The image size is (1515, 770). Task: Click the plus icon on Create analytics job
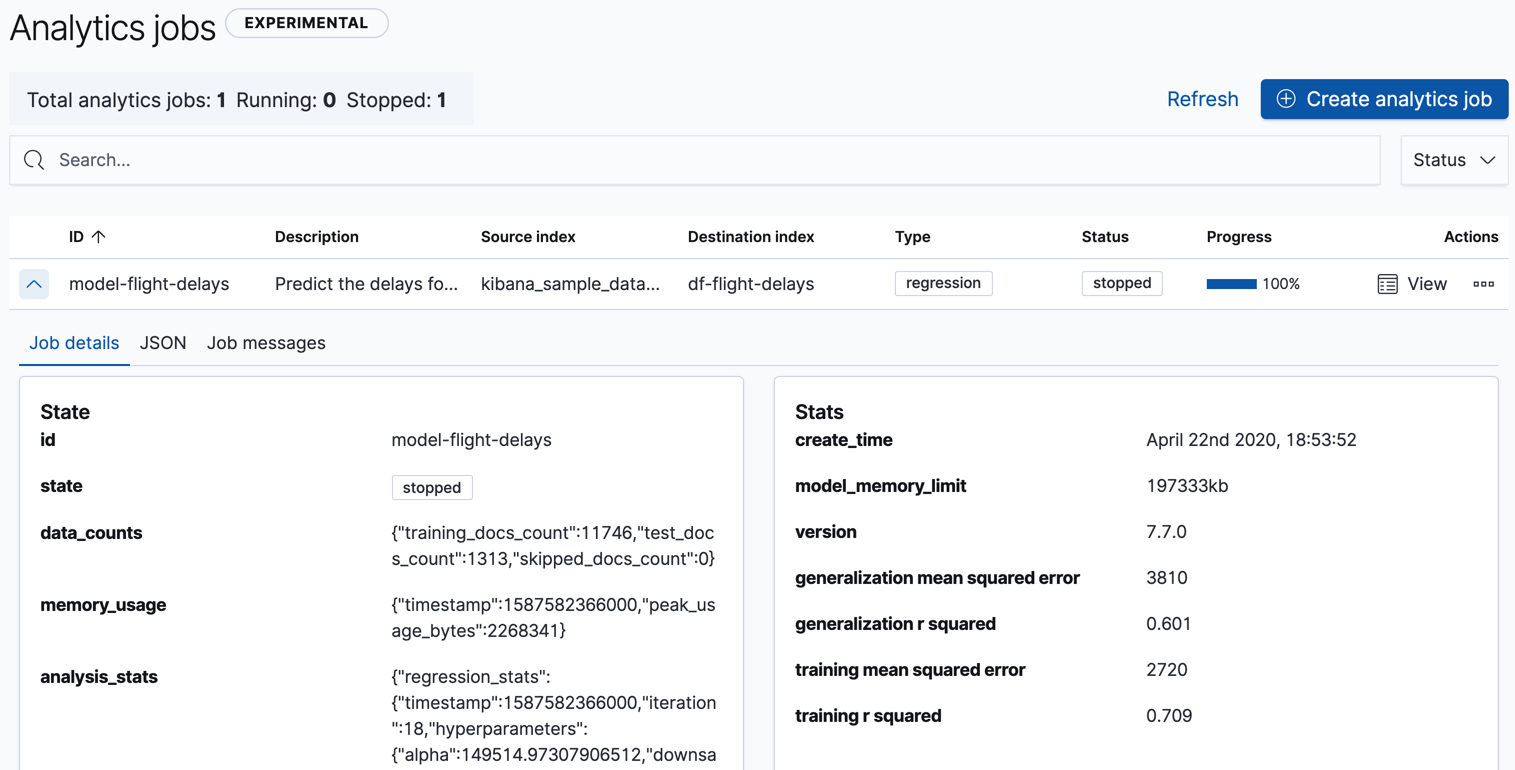pyautogui.click(x=1285, y=99)
